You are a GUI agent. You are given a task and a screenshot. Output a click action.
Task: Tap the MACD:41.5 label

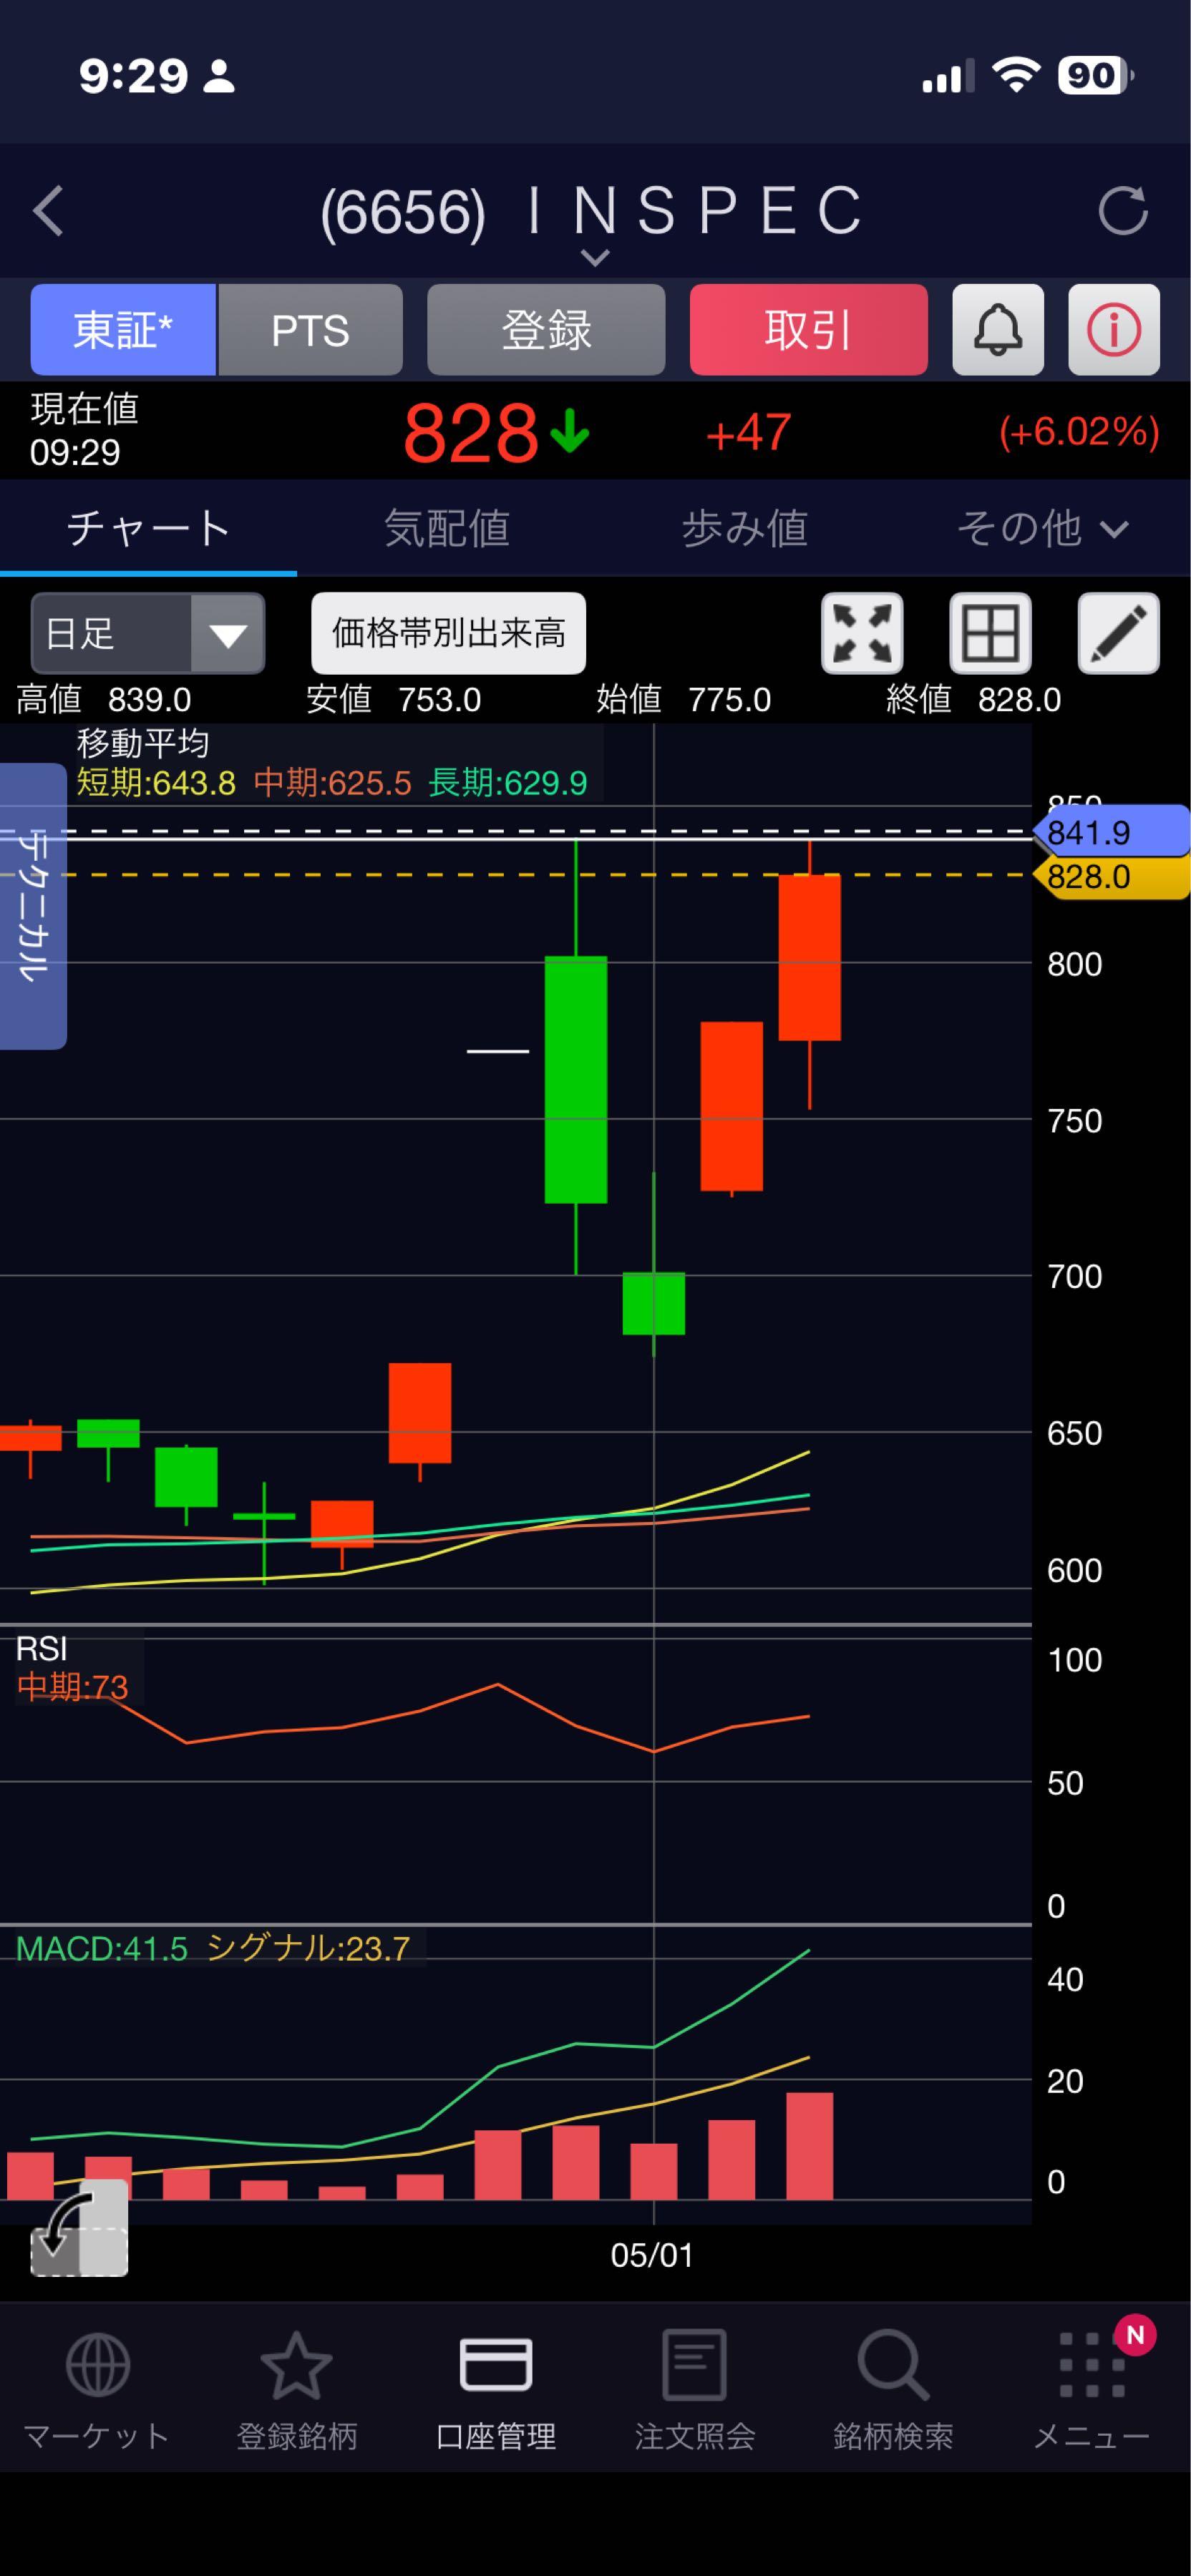coord(102,1948)
